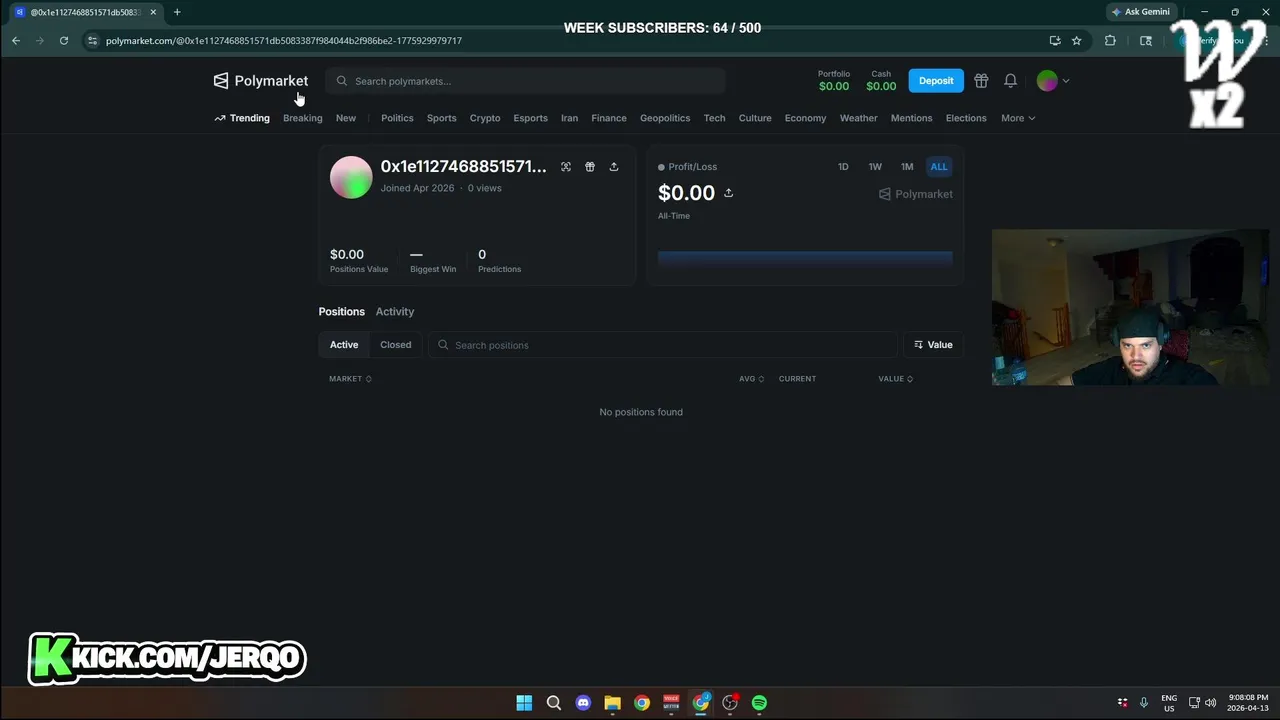Viewport: 1280px width, 720px height.
Task: Open the Trending category
Action: [x=242, y=118]
